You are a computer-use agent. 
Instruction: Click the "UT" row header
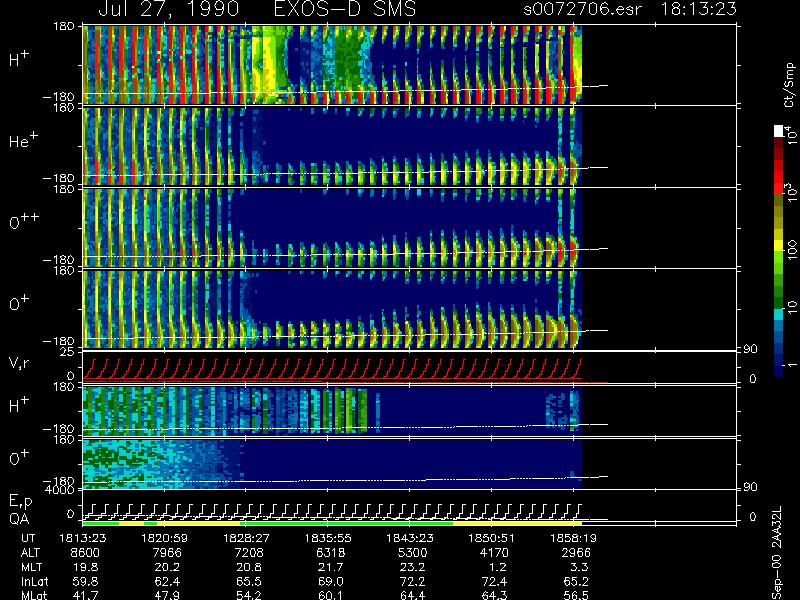tap(28, 538)
